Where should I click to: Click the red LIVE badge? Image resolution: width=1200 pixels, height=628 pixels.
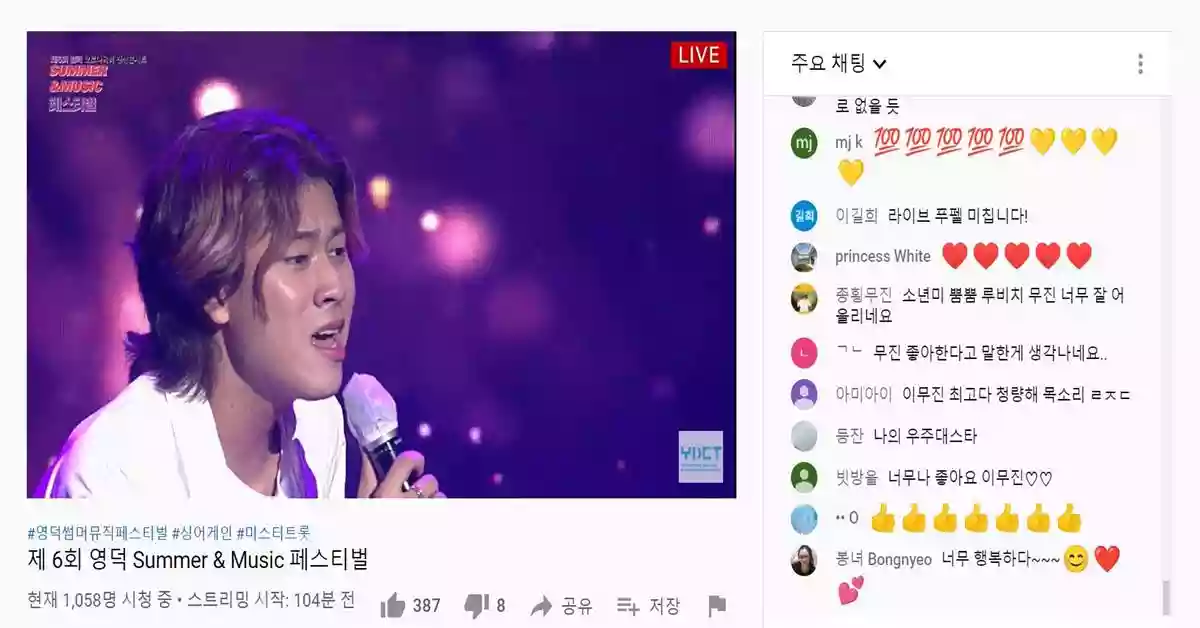coord(698,55)
